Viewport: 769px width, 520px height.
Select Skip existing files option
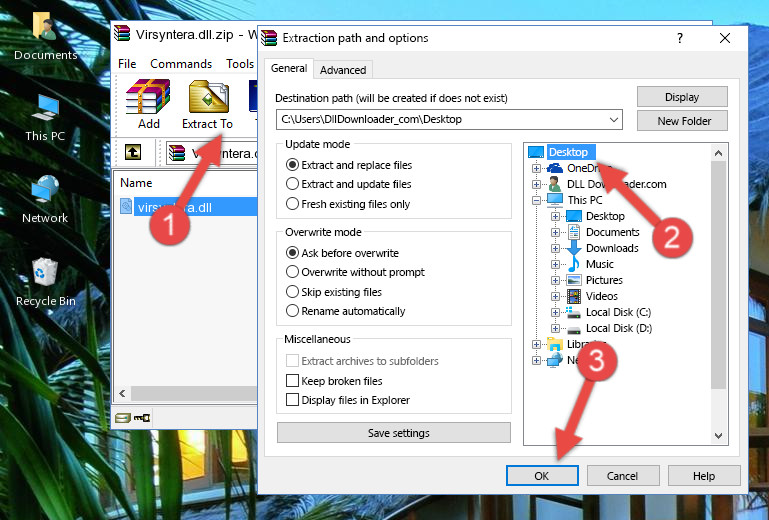point(292,292)
